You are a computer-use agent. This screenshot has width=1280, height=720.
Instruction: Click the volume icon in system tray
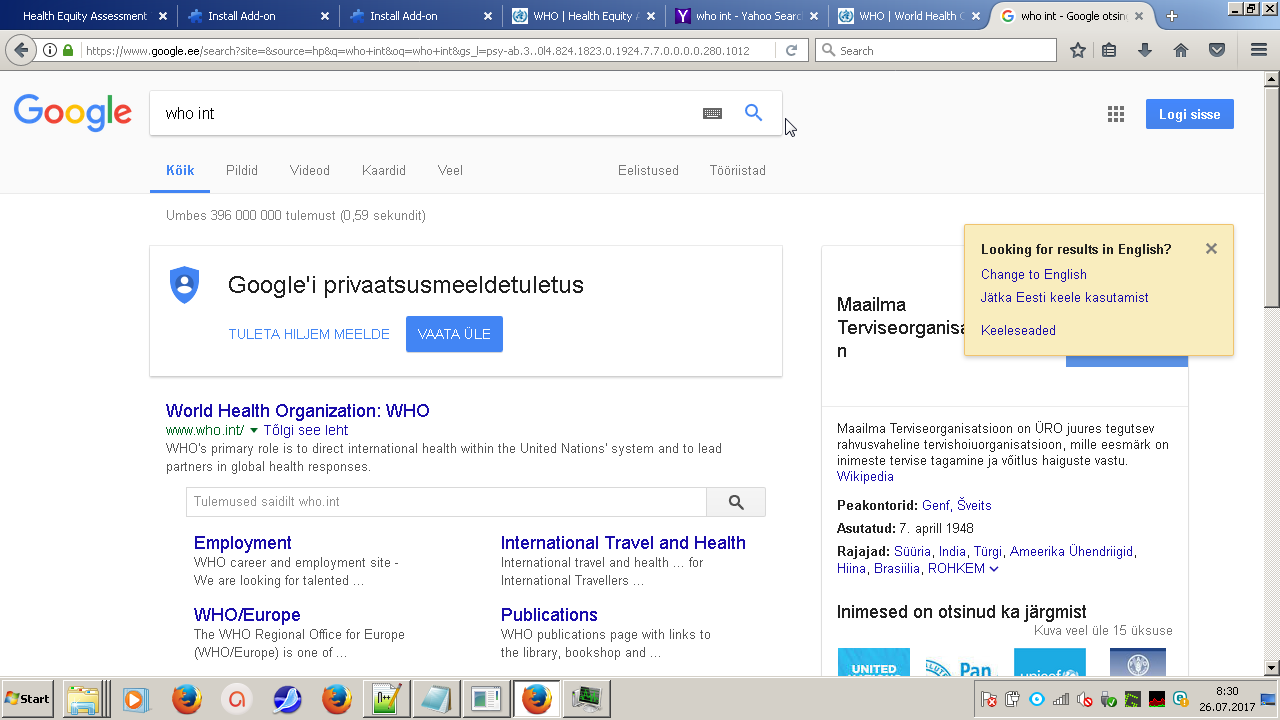click(x=1084, y=699)
